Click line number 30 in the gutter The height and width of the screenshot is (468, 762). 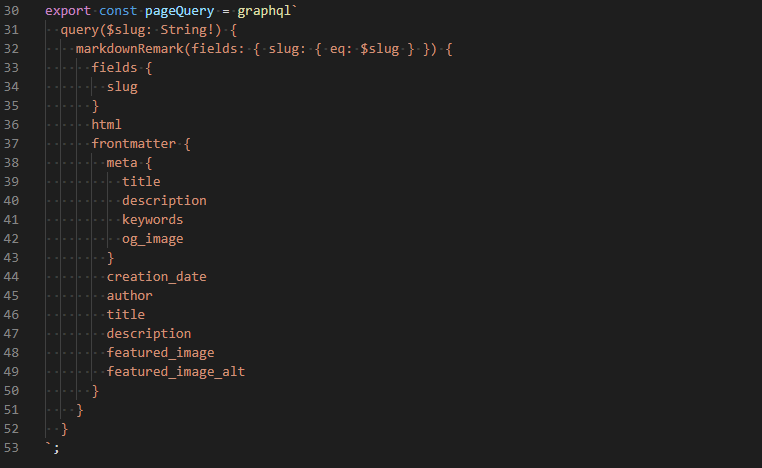(12, 10)
